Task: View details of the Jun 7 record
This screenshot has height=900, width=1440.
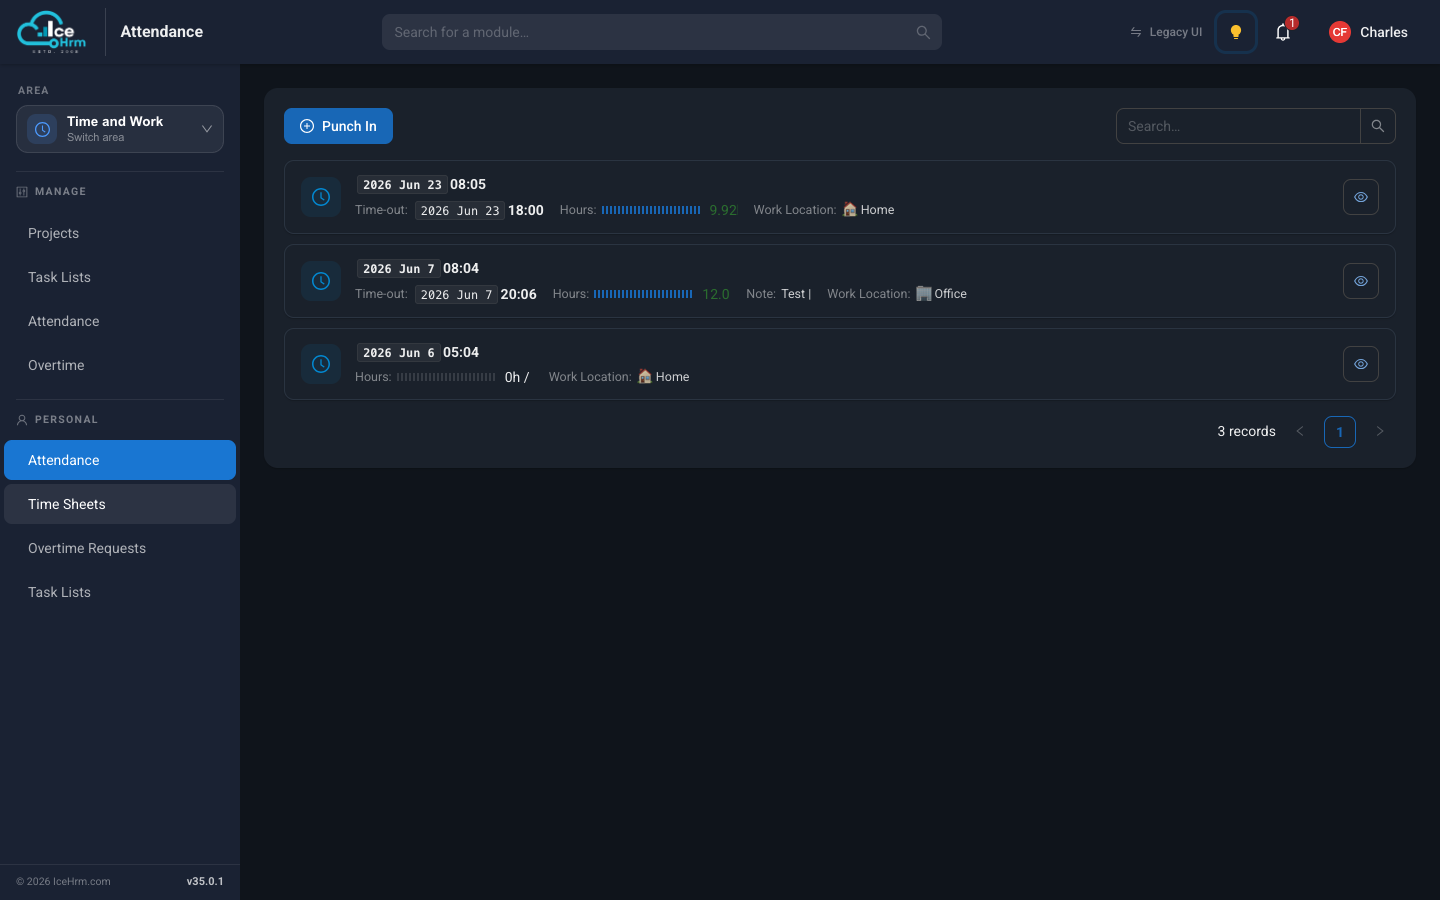Action: (1361, 281)
